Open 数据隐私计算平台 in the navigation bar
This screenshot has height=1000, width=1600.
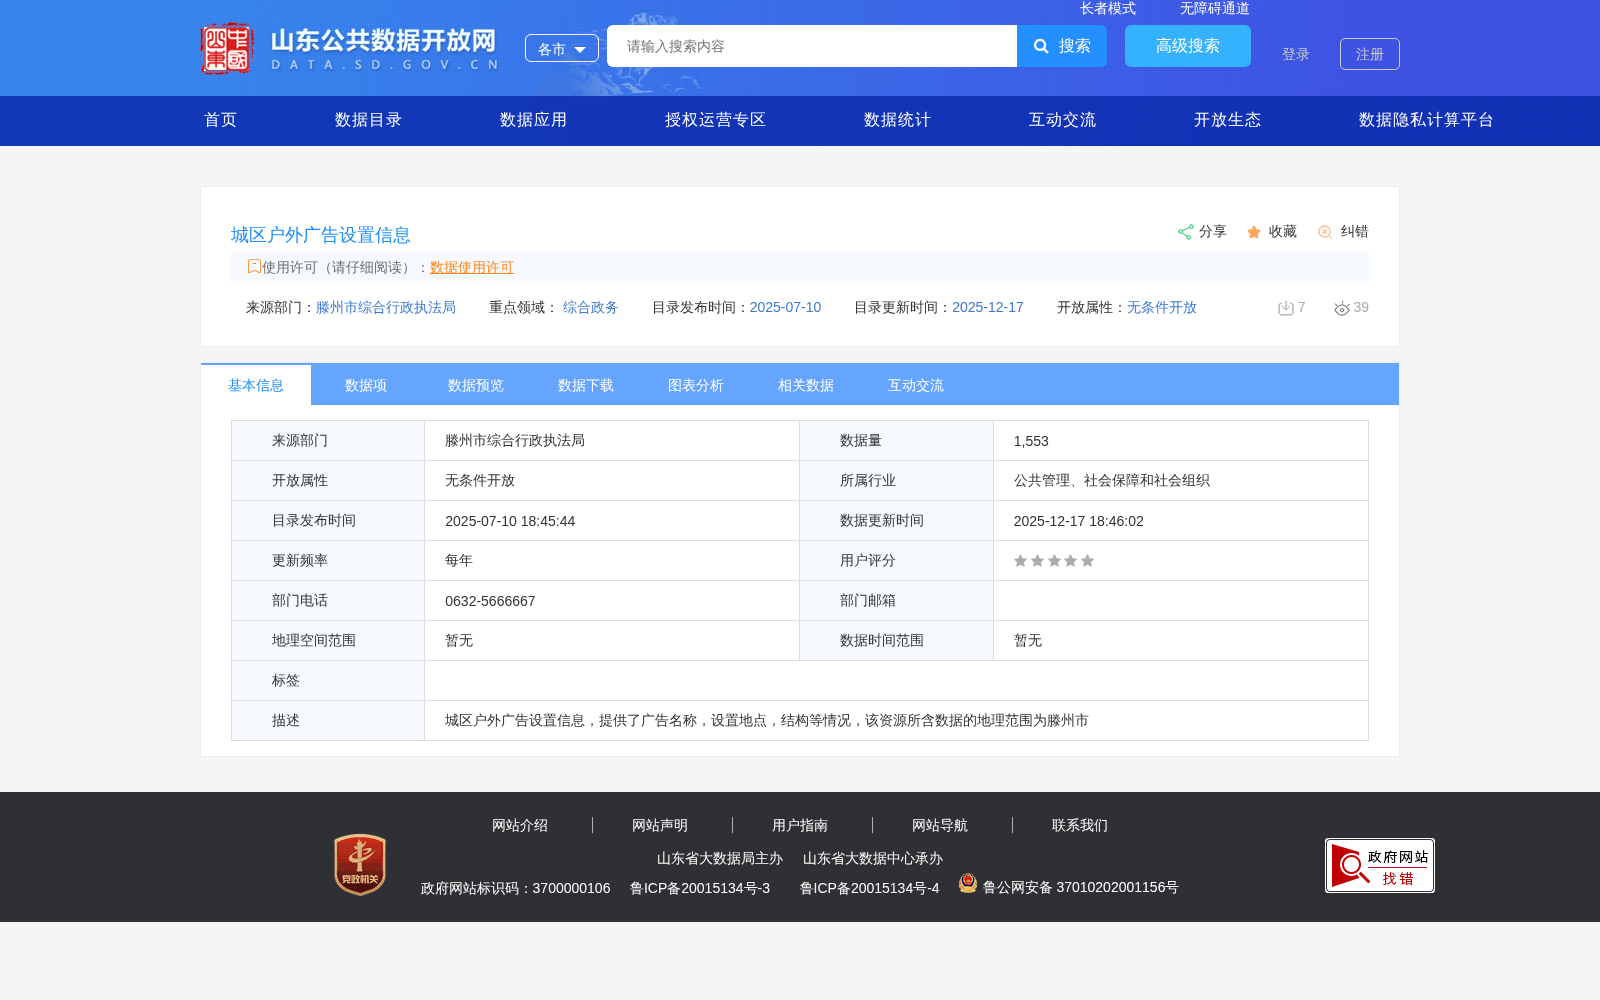point(1427,120)
